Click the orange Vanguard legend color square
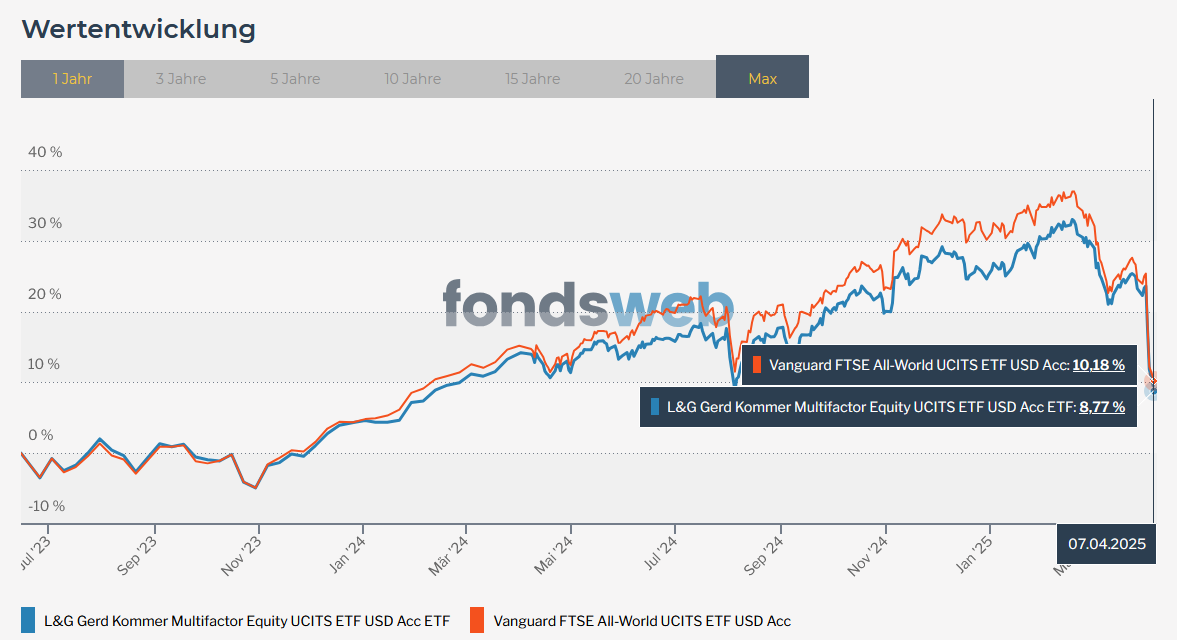 (476, 621)
